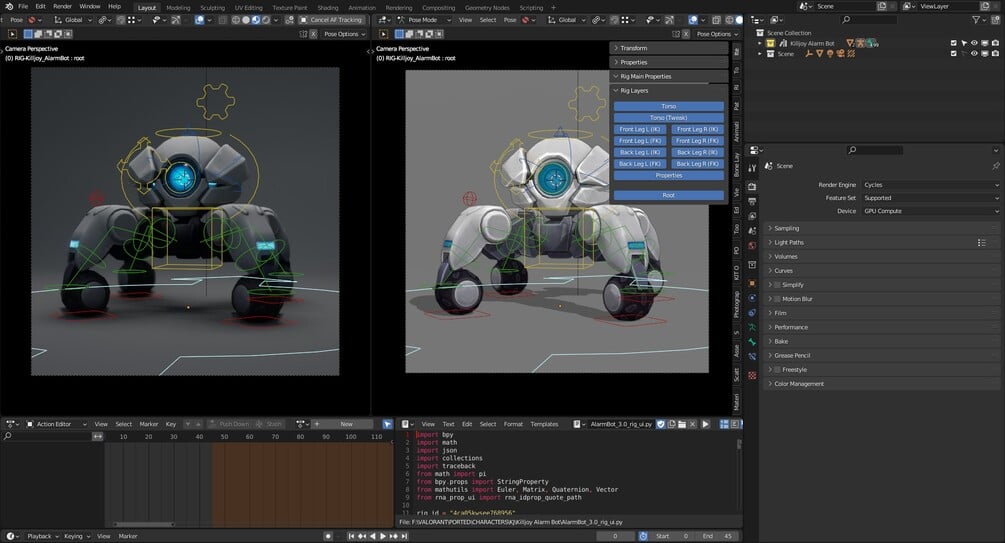Open the outliner filter funnel icon
Image resolution: width=1005 pixels, height=543 pixels.
coord(976,20)
